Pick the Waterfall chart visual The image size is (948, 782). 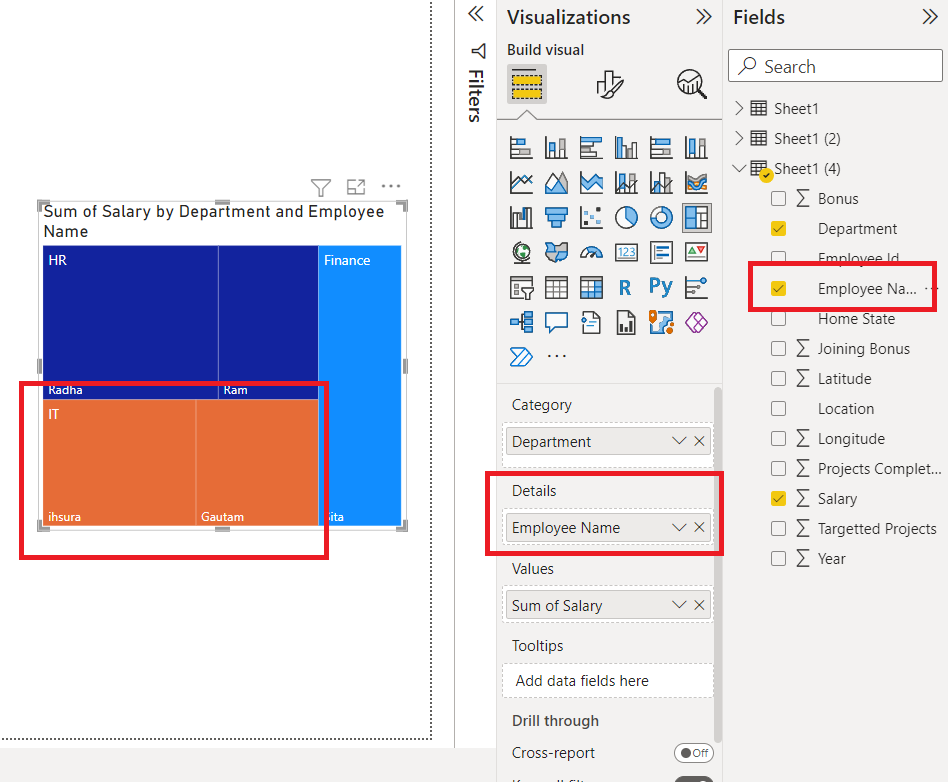coord(521,218)
